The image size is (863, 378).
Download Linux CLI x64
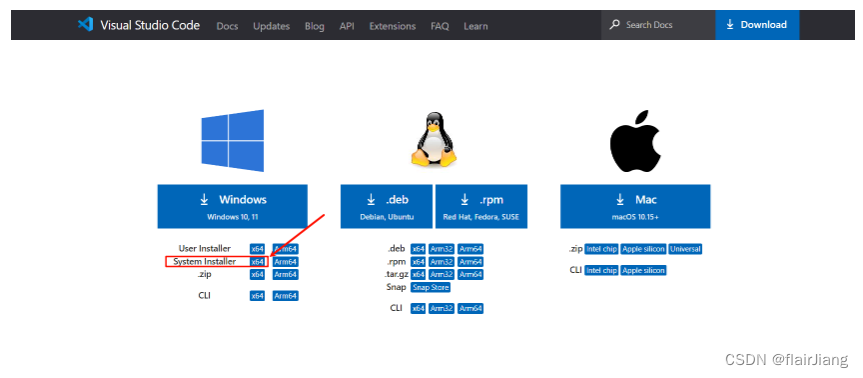coord(418,309)
